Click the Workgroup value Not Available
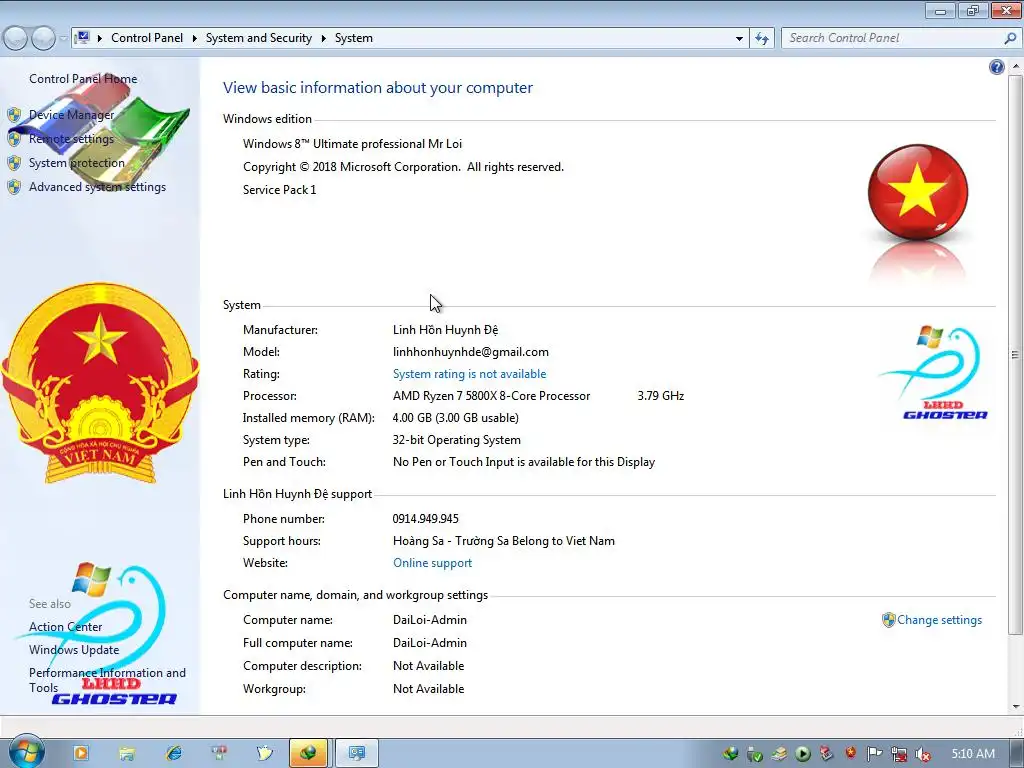 pos(428,689)
